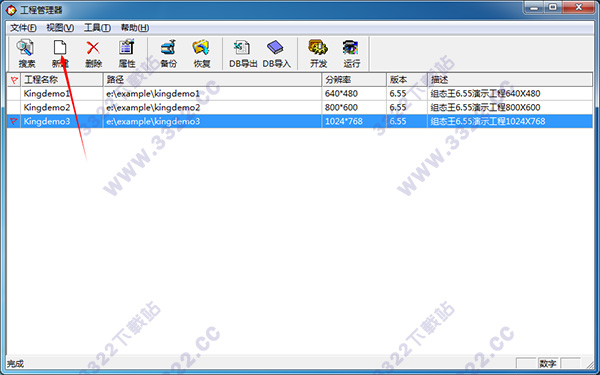Viewport: 600px width, 375px height.
Task: Click the 描述 column header
Action: pyautogui.click(x=510, y=80)
